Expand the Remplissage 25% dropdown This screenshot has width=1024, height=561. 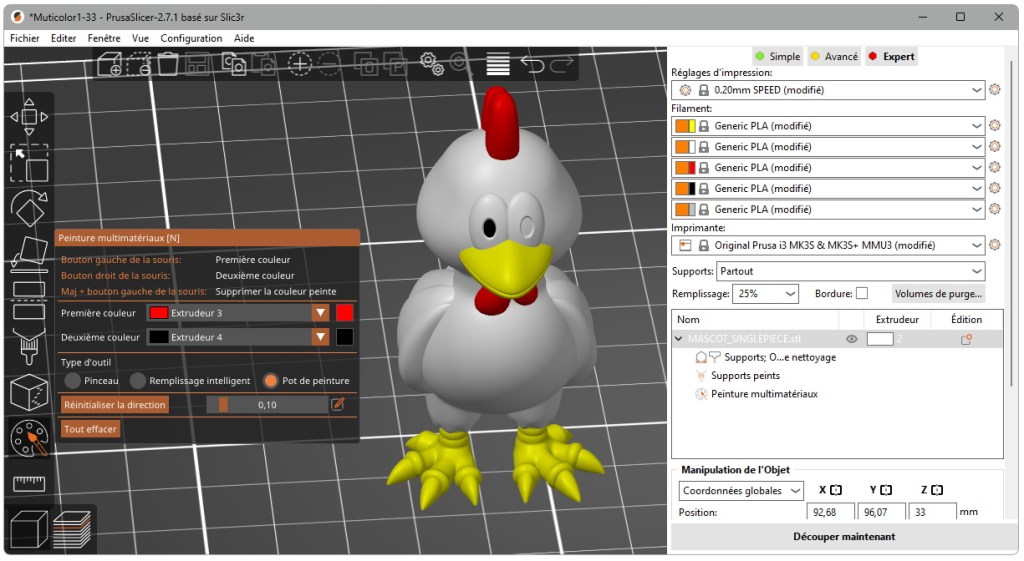point(766,294)
